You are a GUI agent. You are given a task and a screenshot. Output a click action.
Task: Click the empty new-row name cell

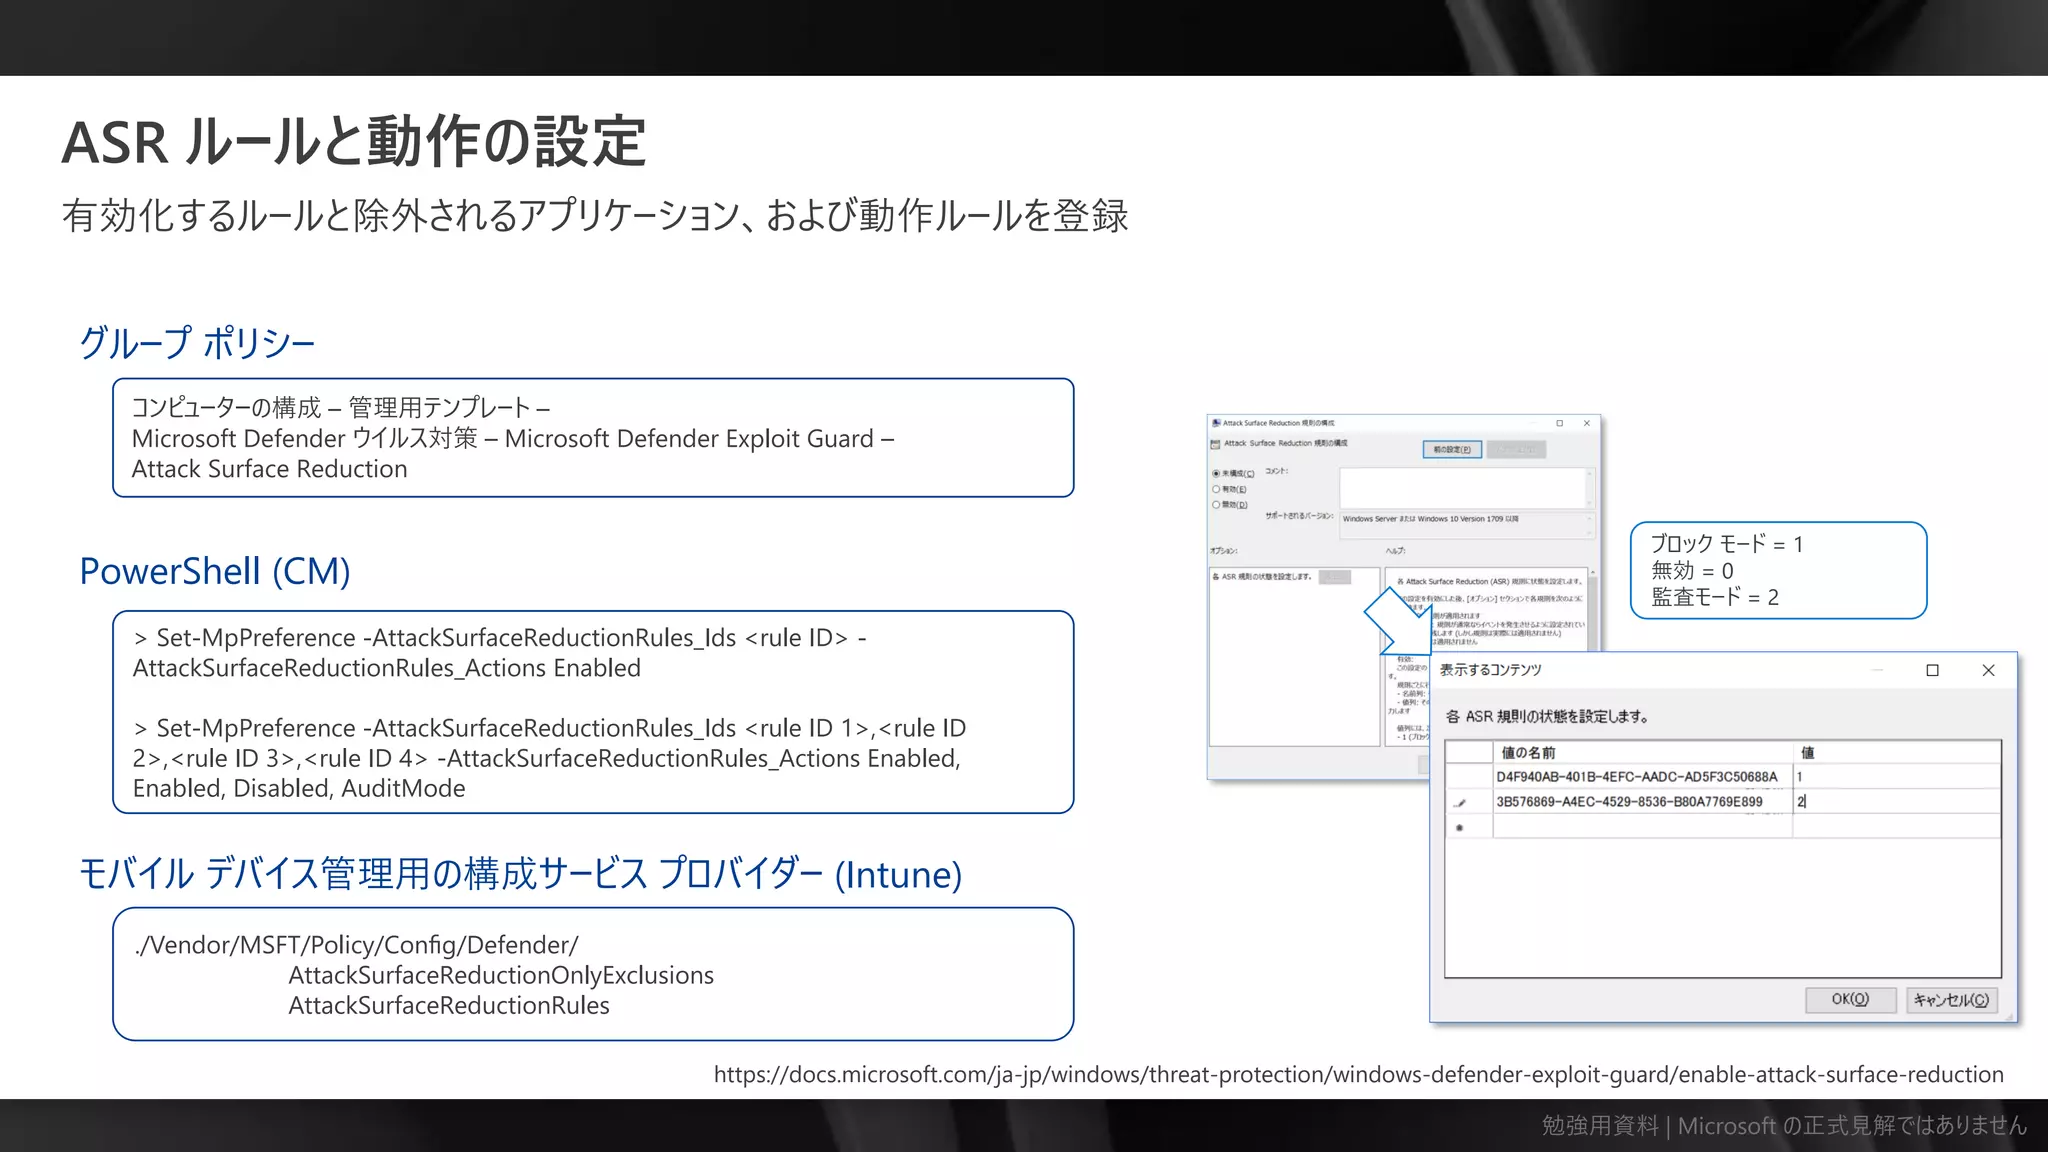coord(1642,826)
